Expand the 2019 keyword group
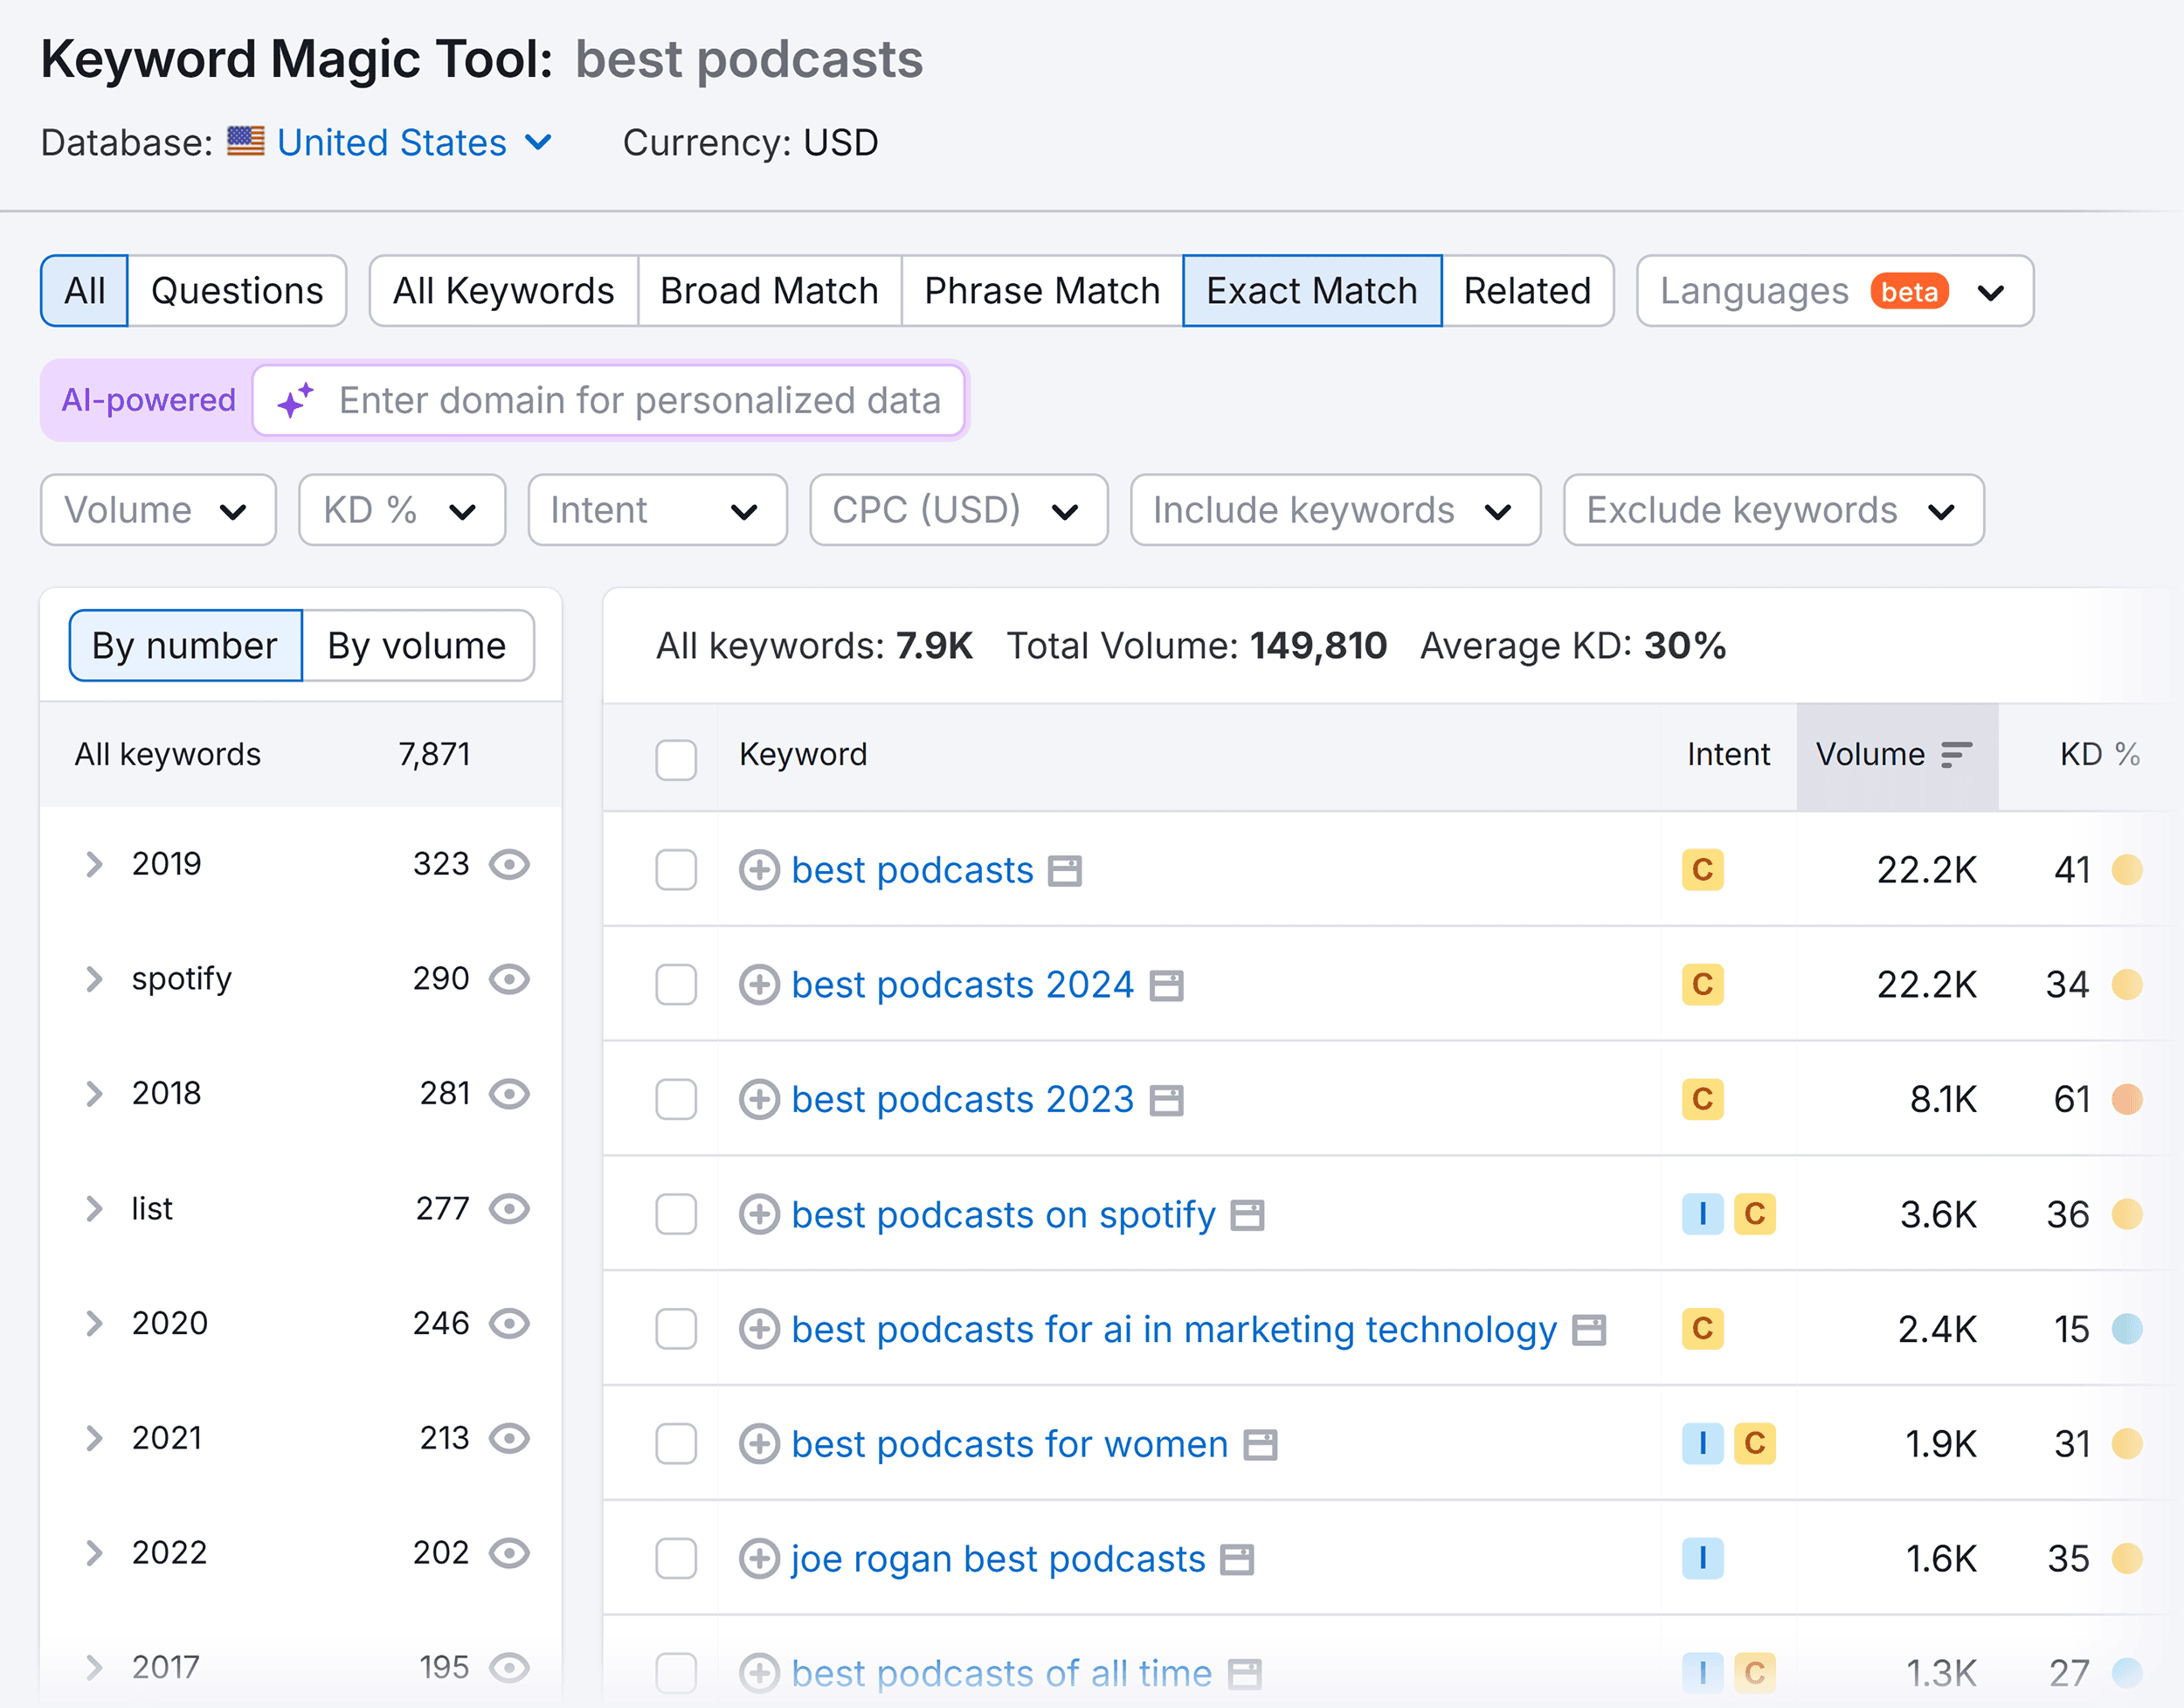Screen dimensions: 2184x1708 tap(94, 864)
